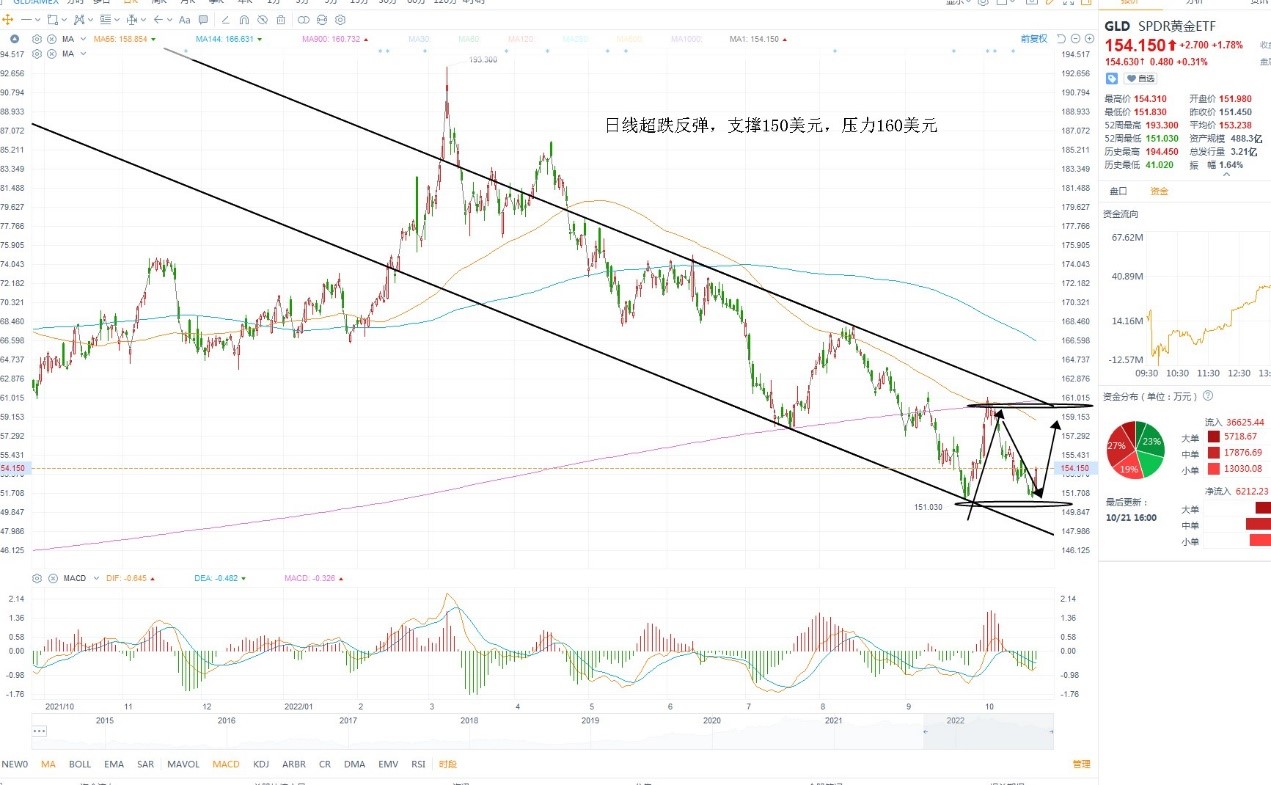Select the Fibonacci retracement lines tool
Viewport: 1271px width, 785px height.
coord(105,20)
